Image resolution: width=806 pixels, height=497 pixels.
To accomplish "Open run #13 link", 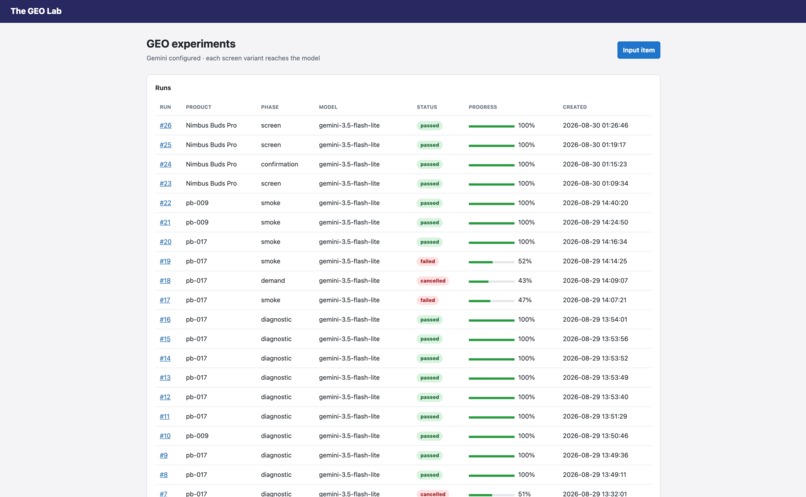I will [164, 378].
